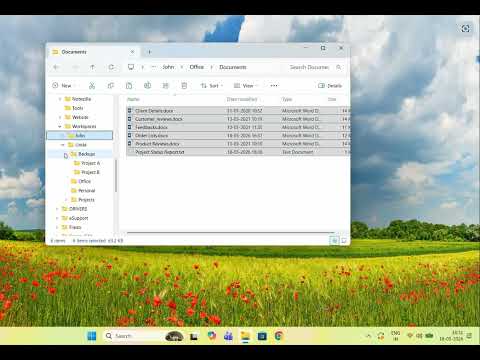This screenshot has width=480, height=360.
Task: Select the Tools folder in tree
Action: point(77,108)
